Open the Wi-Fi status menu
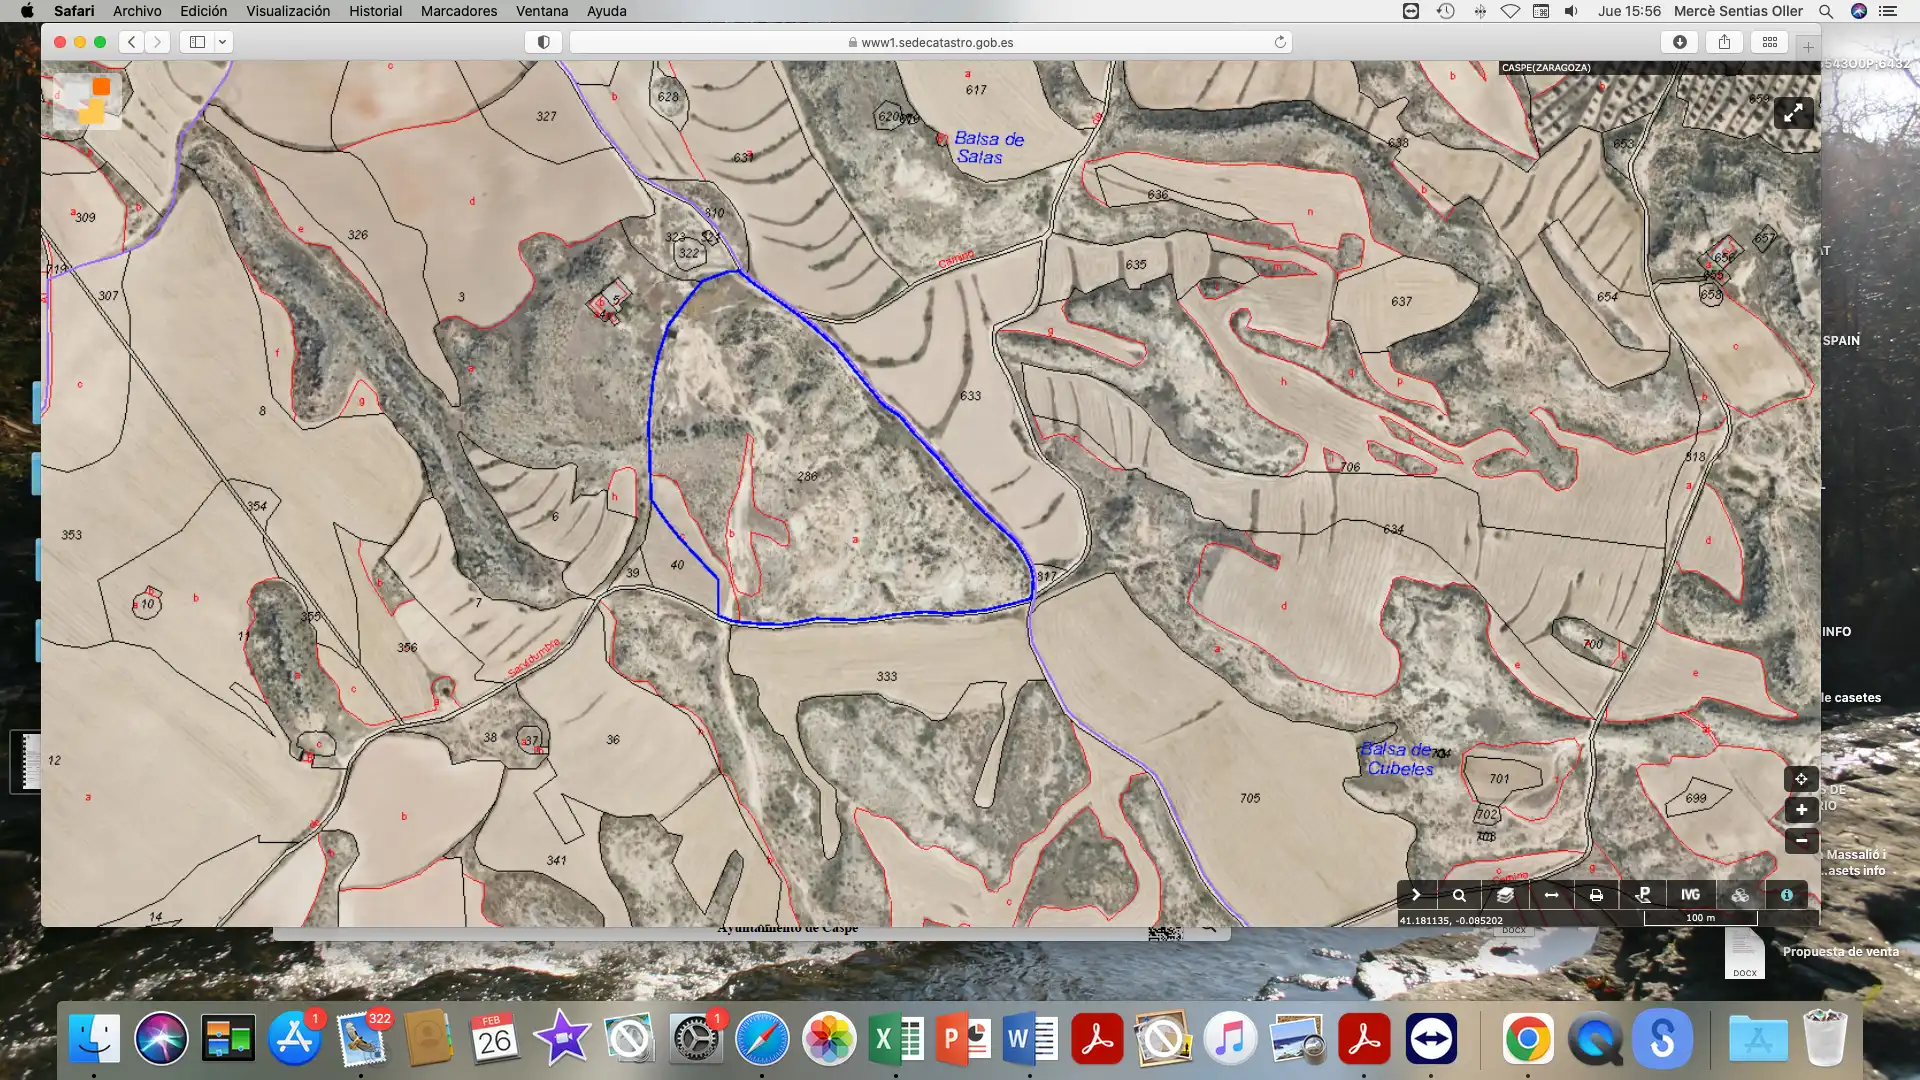1920x1080 pixels. 1510,11
